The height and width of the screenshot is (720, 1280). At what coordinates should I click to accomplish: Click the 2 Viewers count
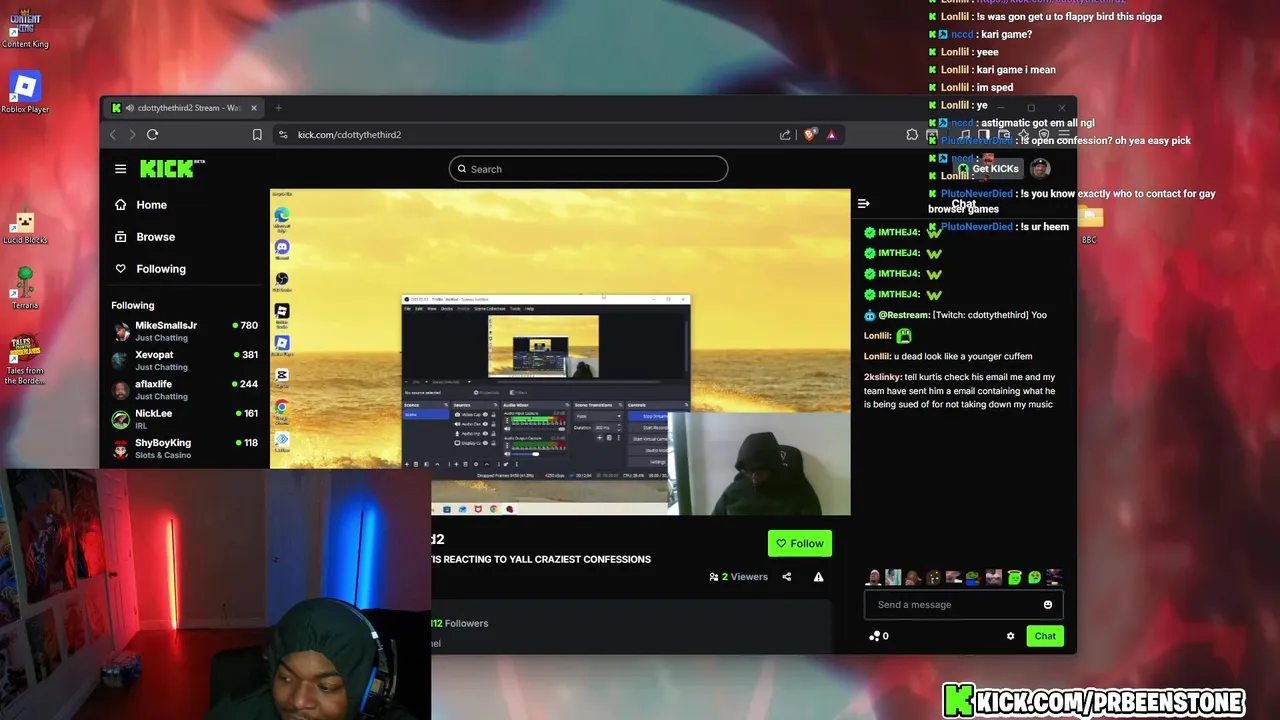(738, 577)
